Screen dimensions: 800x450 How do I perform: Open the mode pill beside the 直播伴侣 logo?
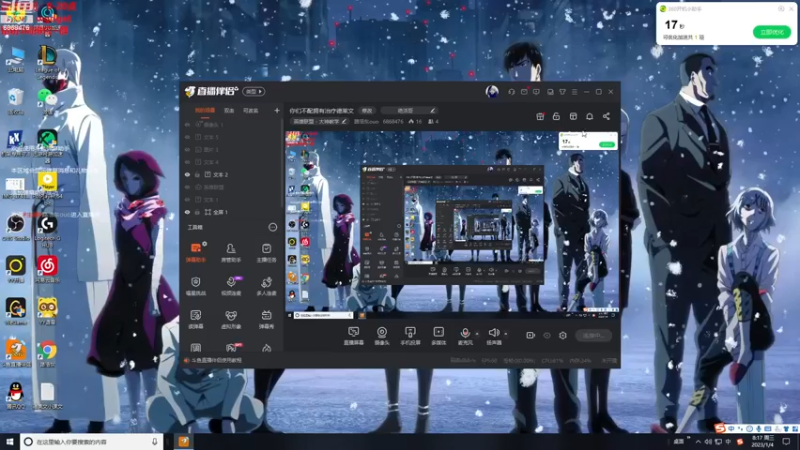click(x=254, y=91)
